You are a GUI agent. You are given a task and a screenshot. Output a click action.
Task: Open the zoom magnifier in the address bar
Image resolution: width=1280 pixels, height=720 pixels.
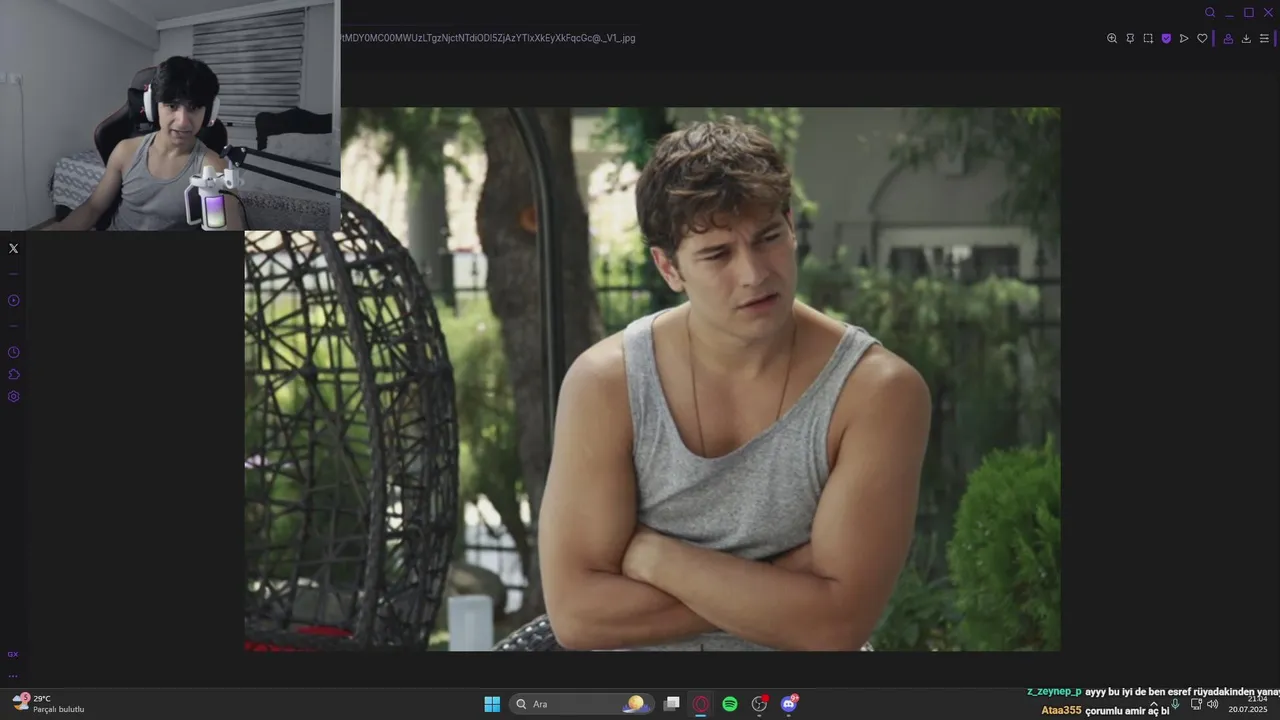point(1112,39)
